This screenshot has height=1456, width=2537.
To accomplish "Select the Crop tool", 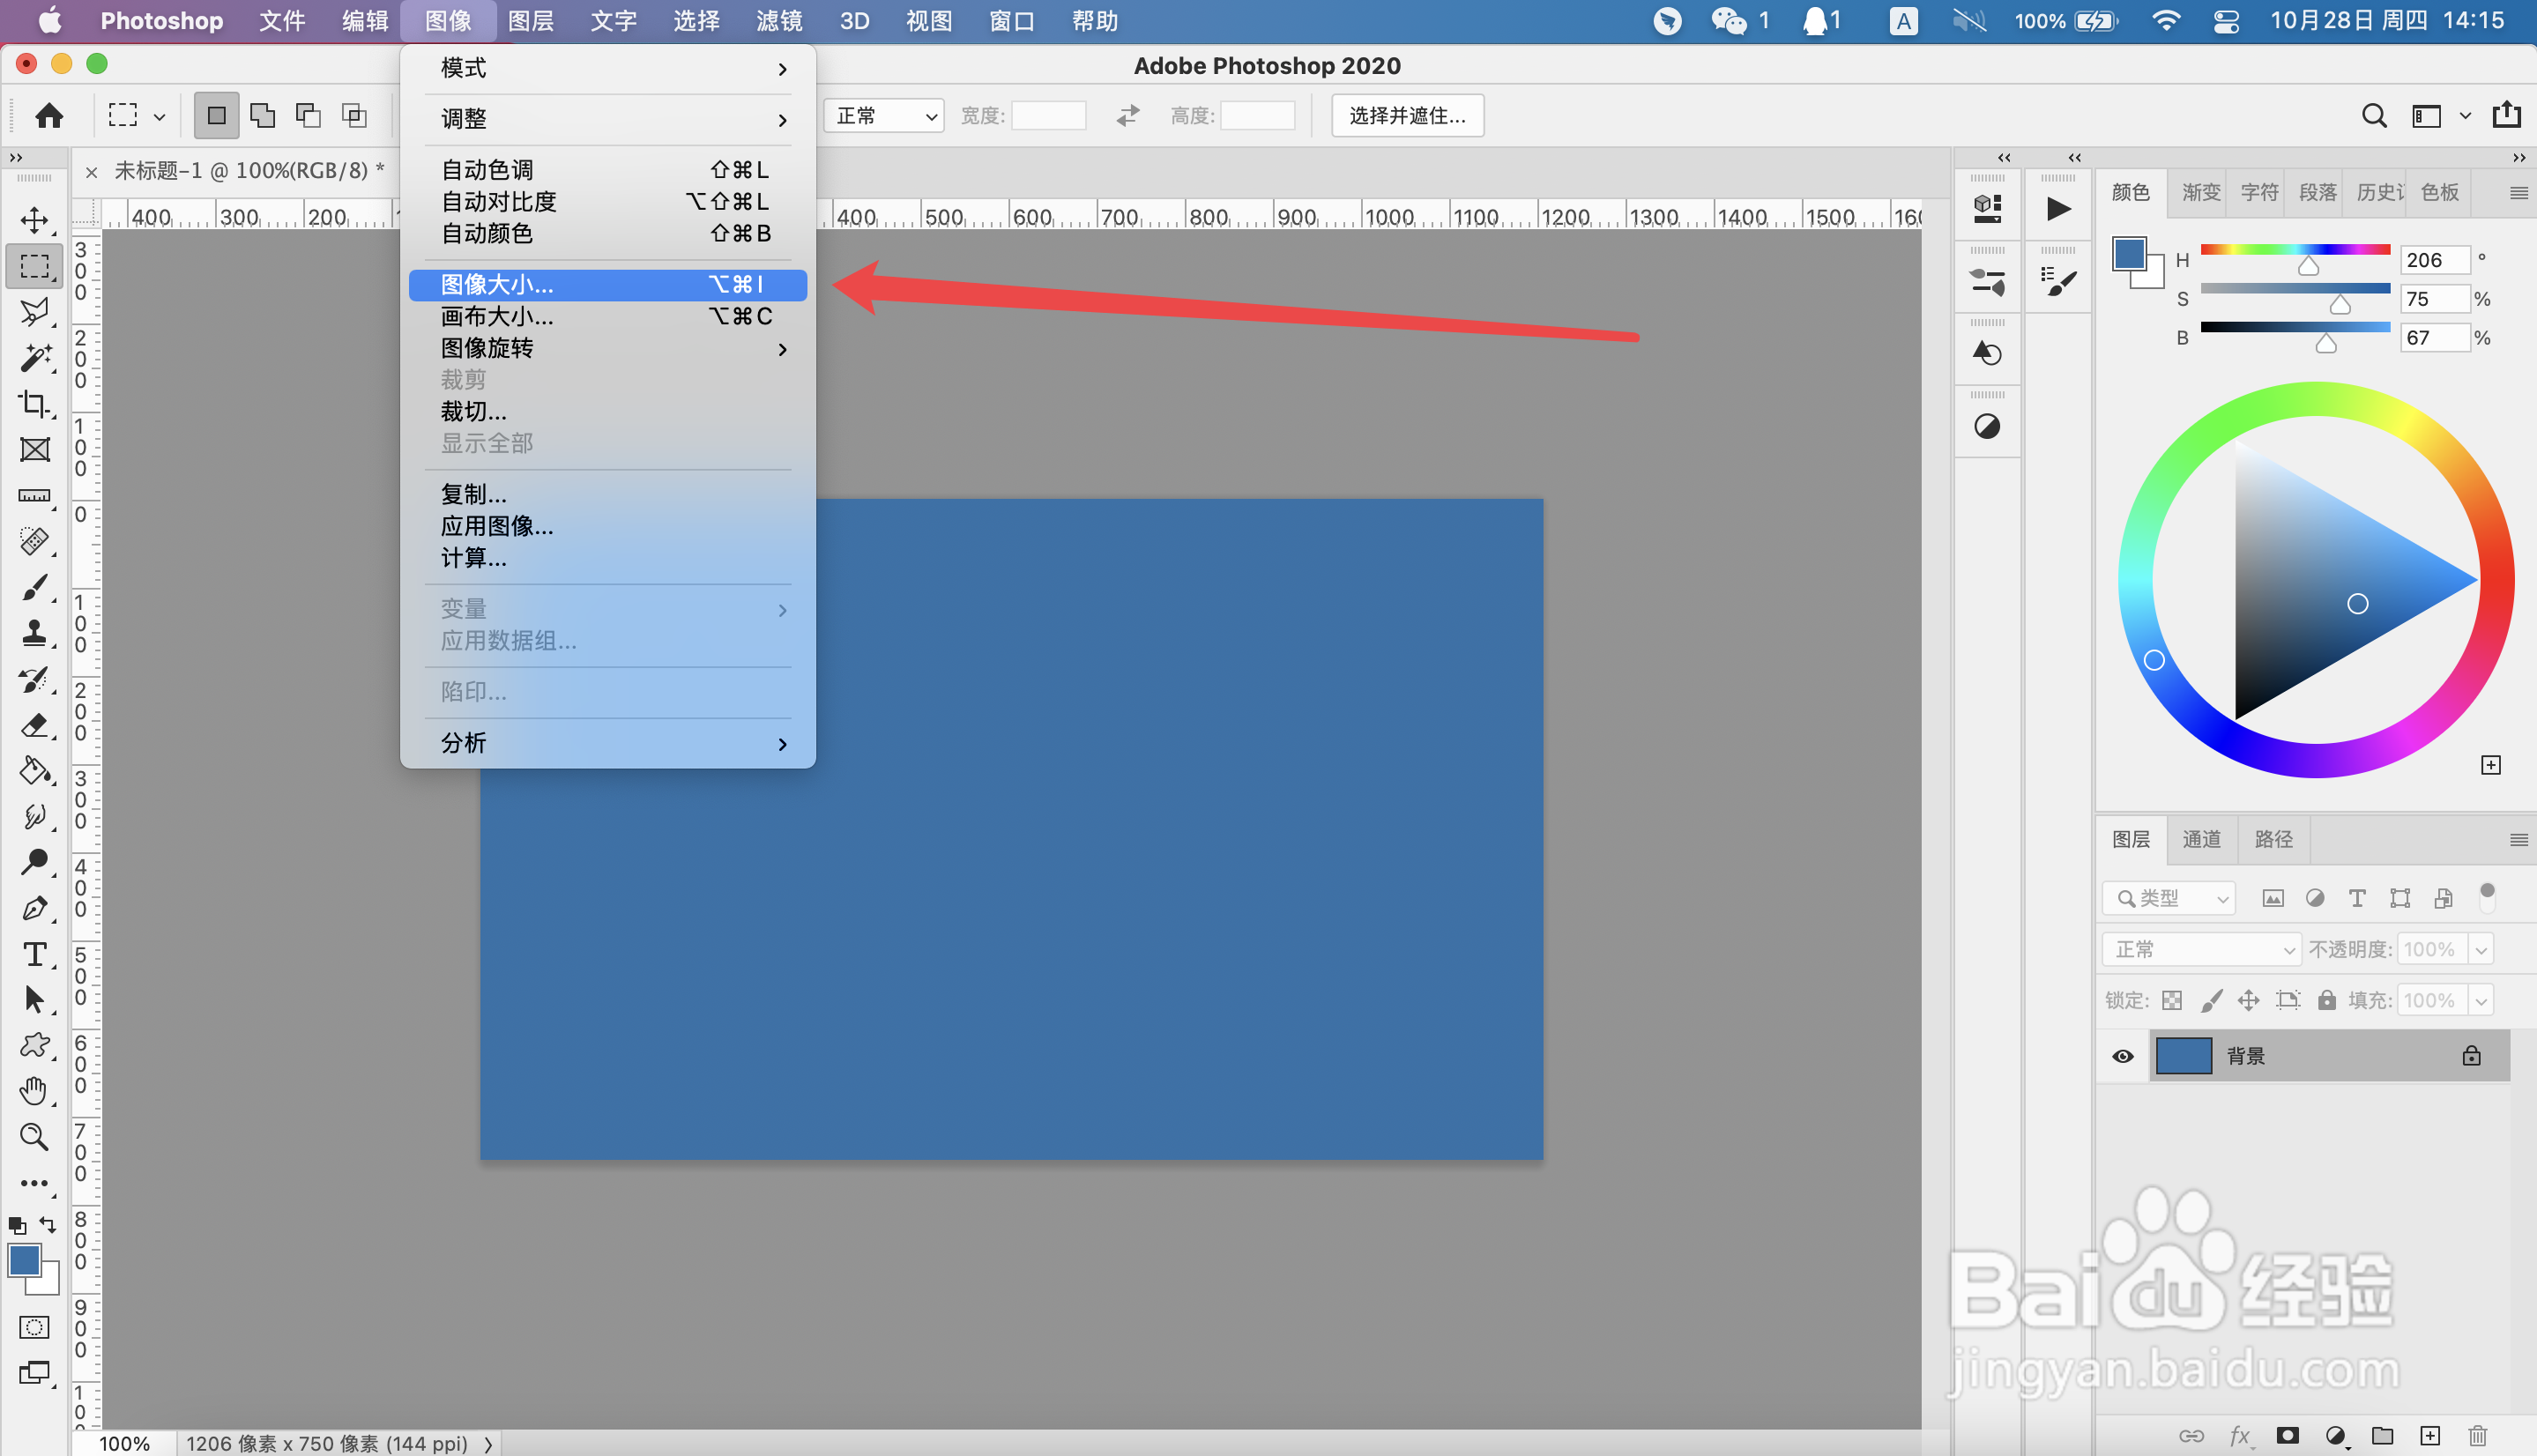I will [35, 404].
